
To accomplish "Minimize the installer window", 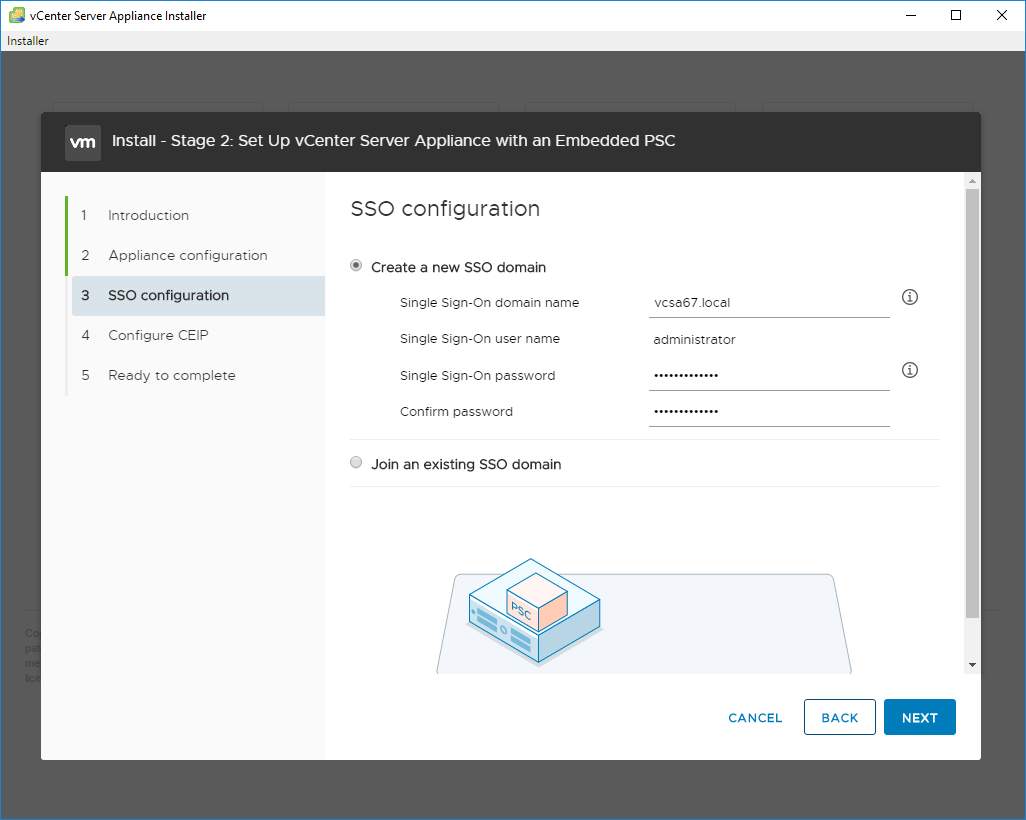I will pos(910,15).
